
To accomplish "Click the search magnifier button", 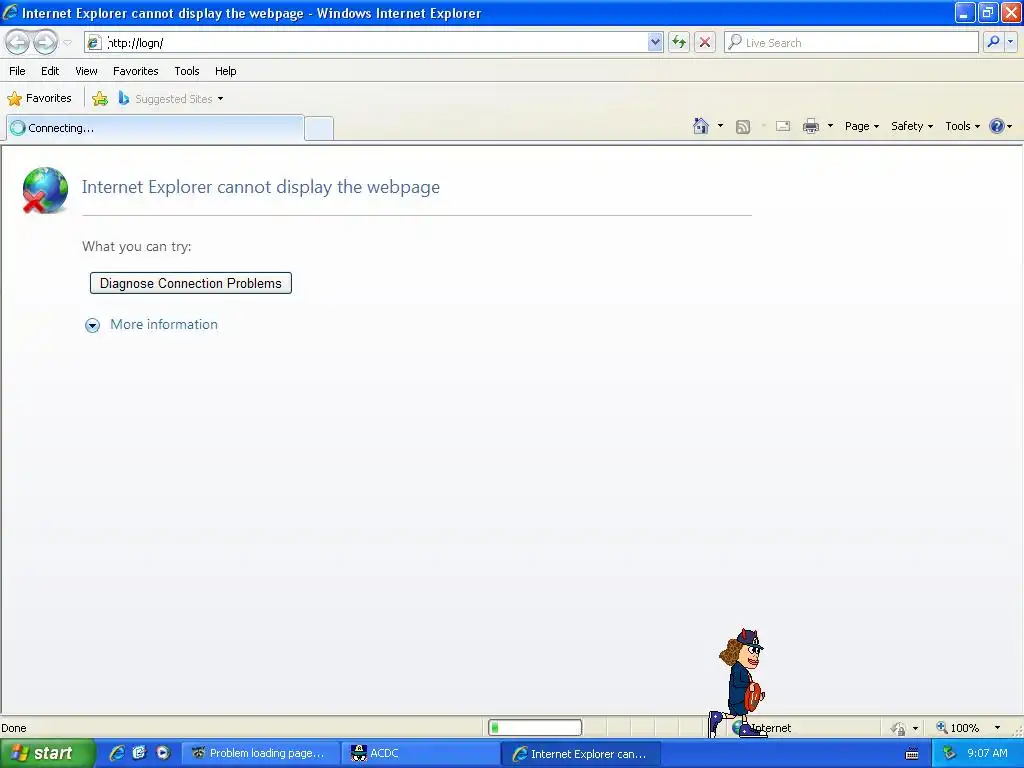I will [x=993, y=42].
